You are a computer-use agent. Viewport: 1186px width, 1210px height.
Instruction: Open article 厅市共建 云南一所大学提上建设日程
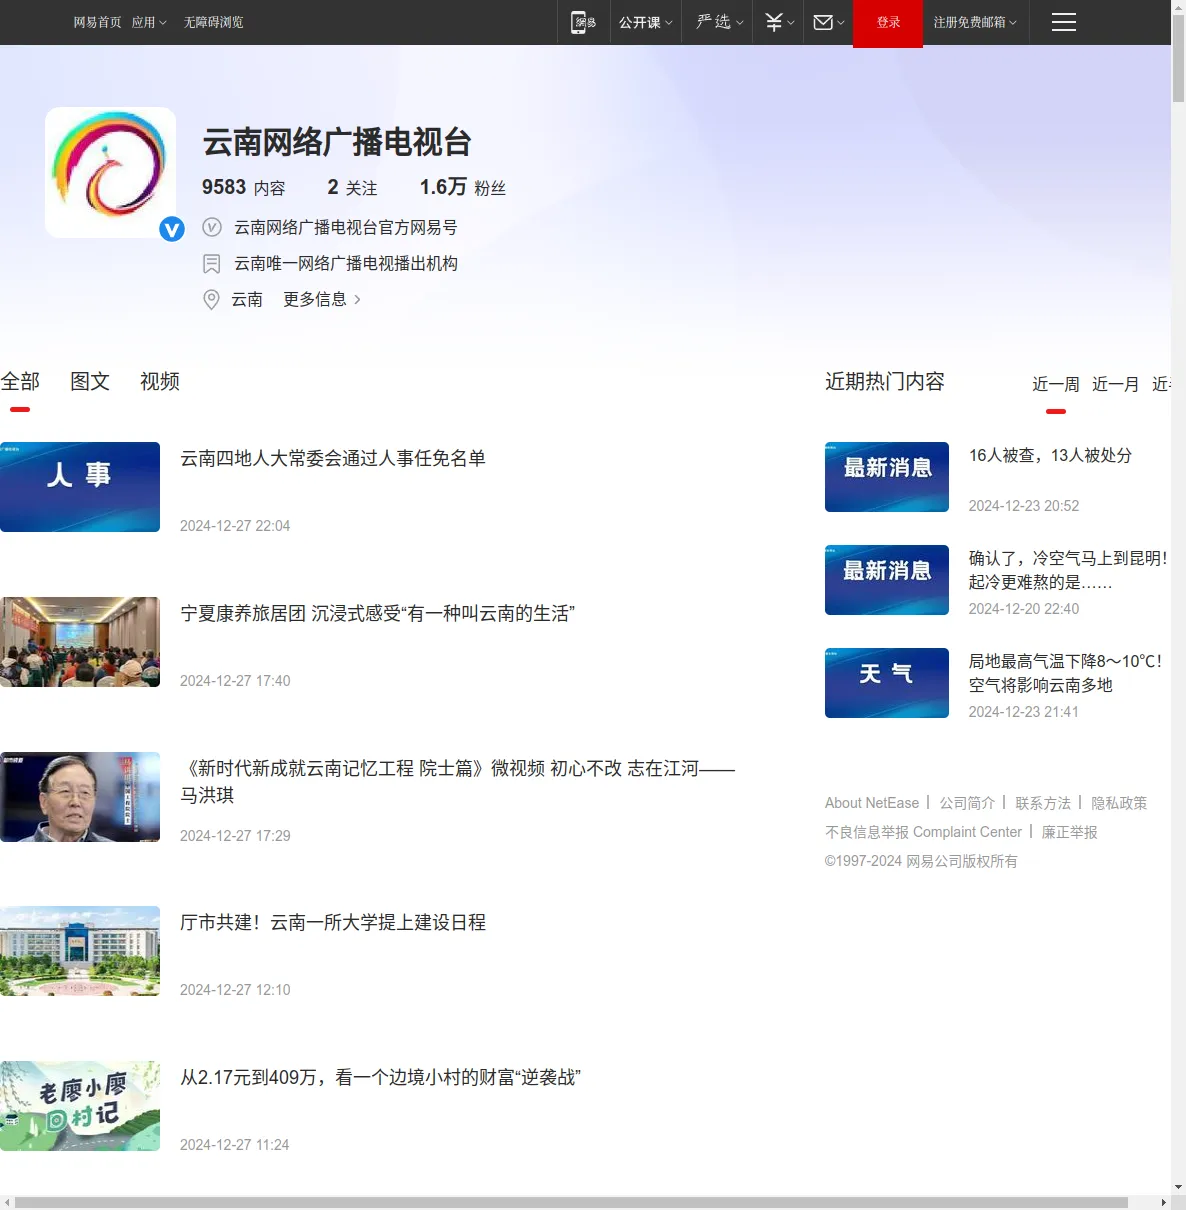tap(333, 922)
